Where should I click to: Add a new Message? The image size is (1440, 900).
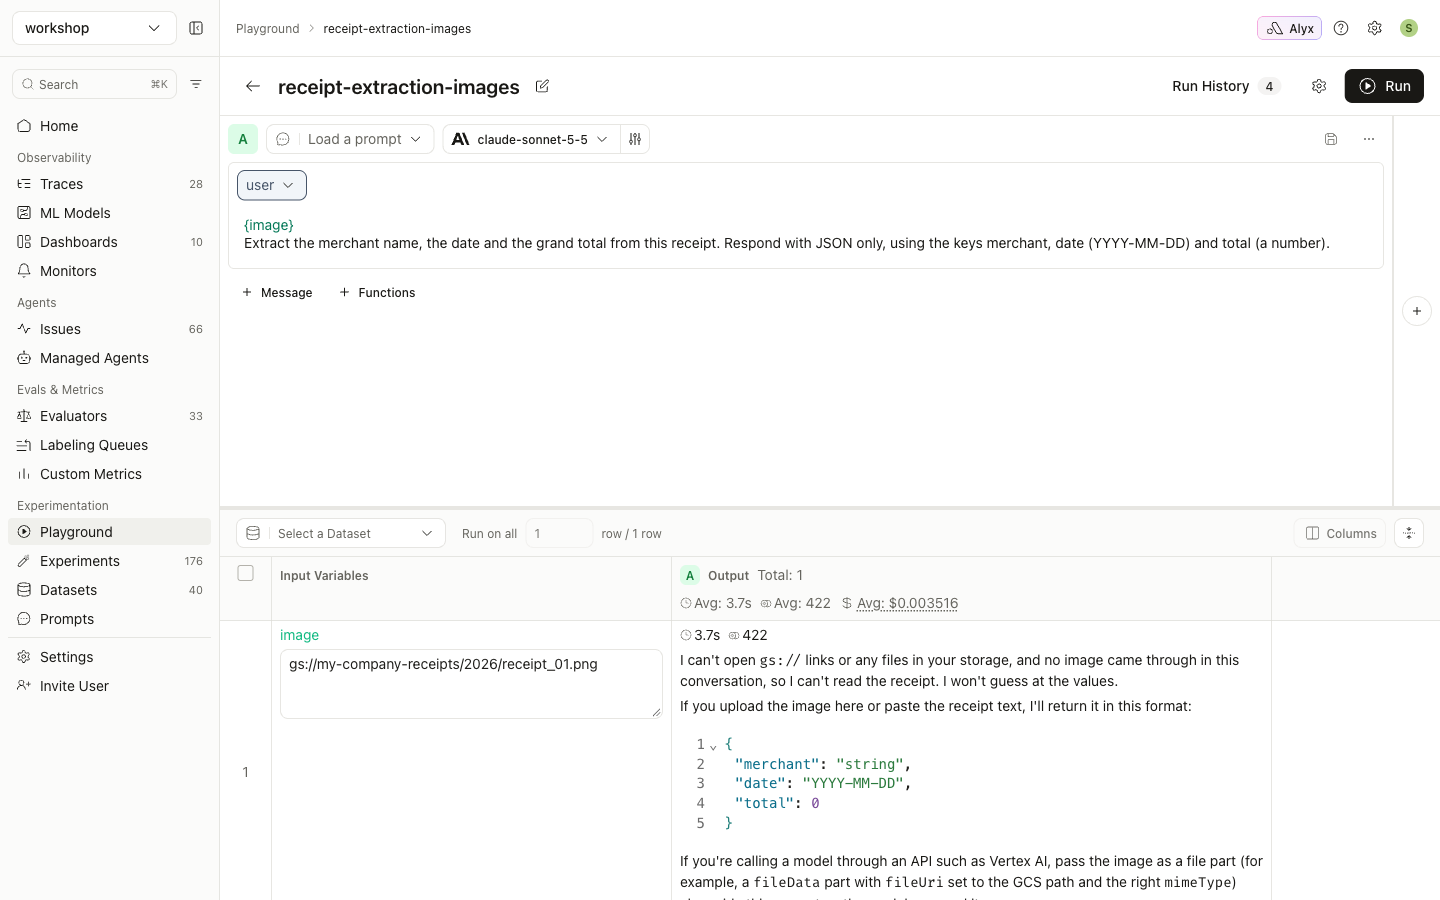[277, 292]
